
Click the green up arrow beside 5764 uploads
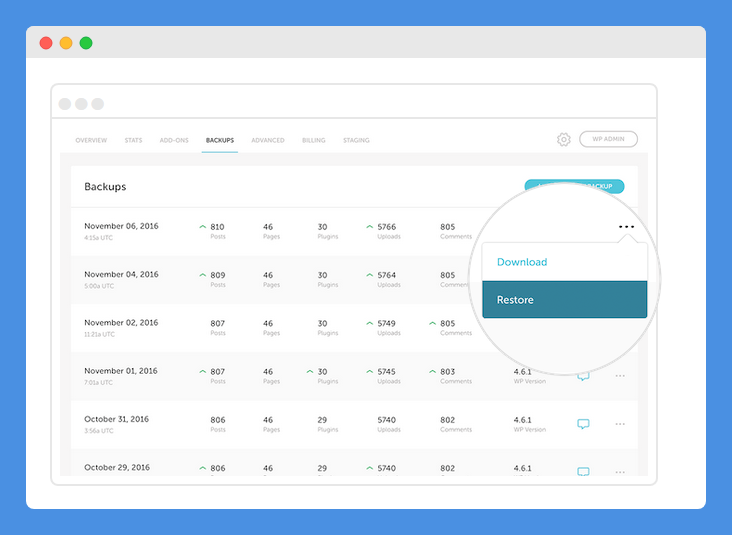point(370,275)
